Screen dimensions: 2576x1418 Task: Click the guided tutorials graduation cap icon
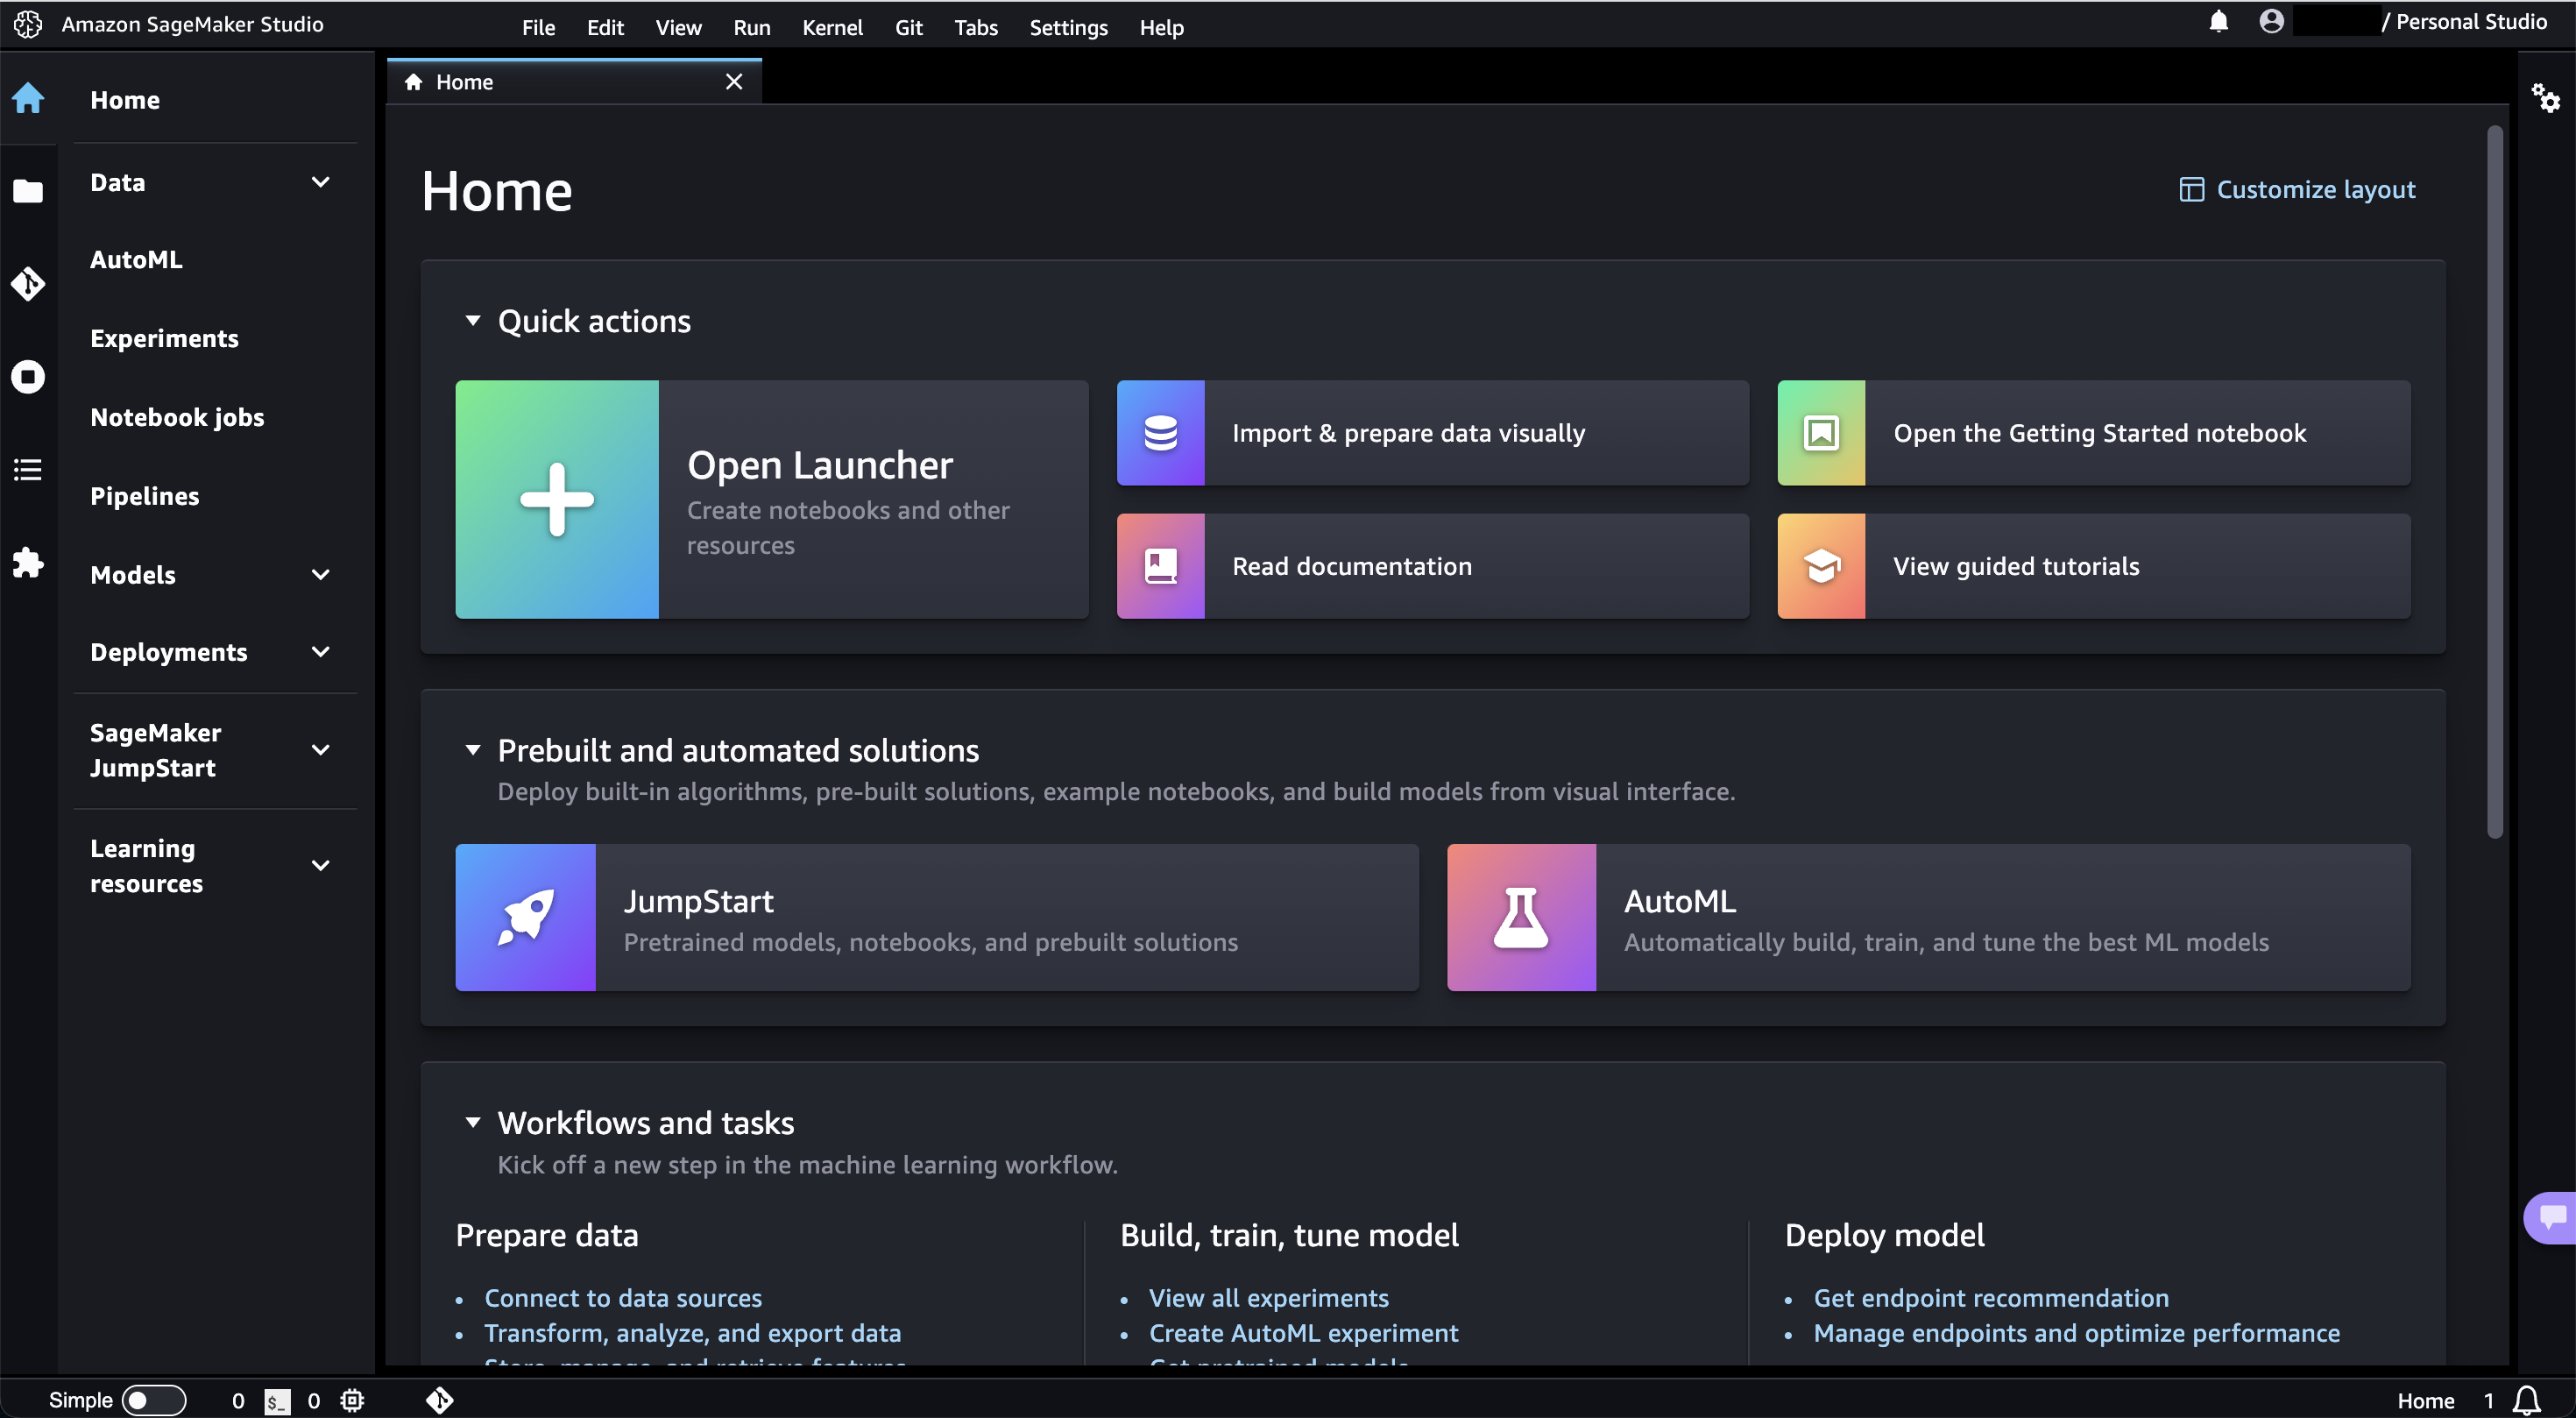click(1821, 566)
